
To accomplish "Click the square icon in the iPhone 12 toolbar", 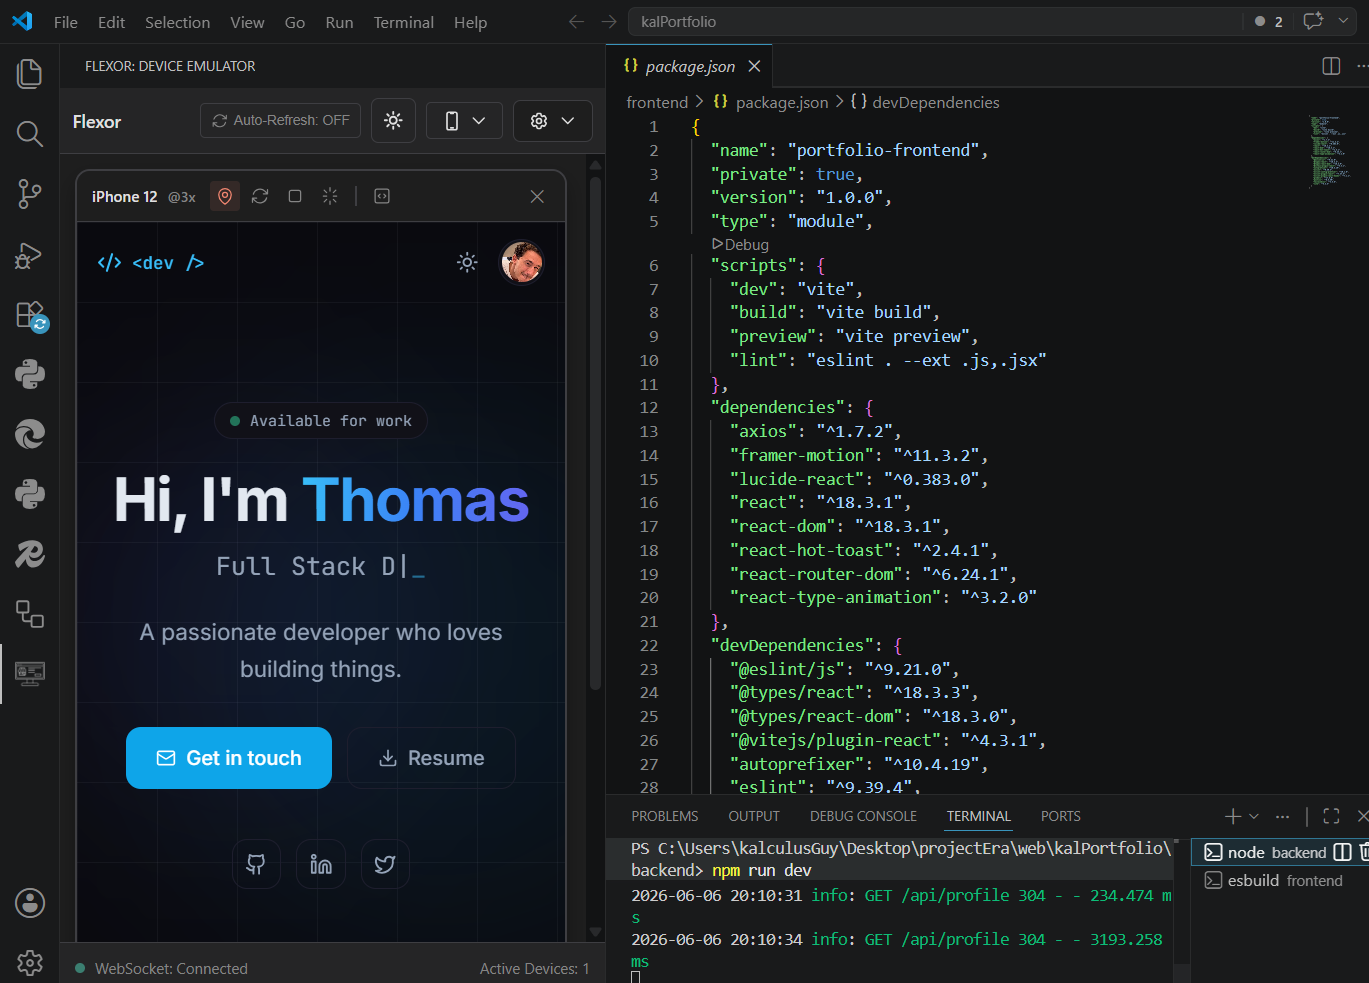I will (295, 196).
